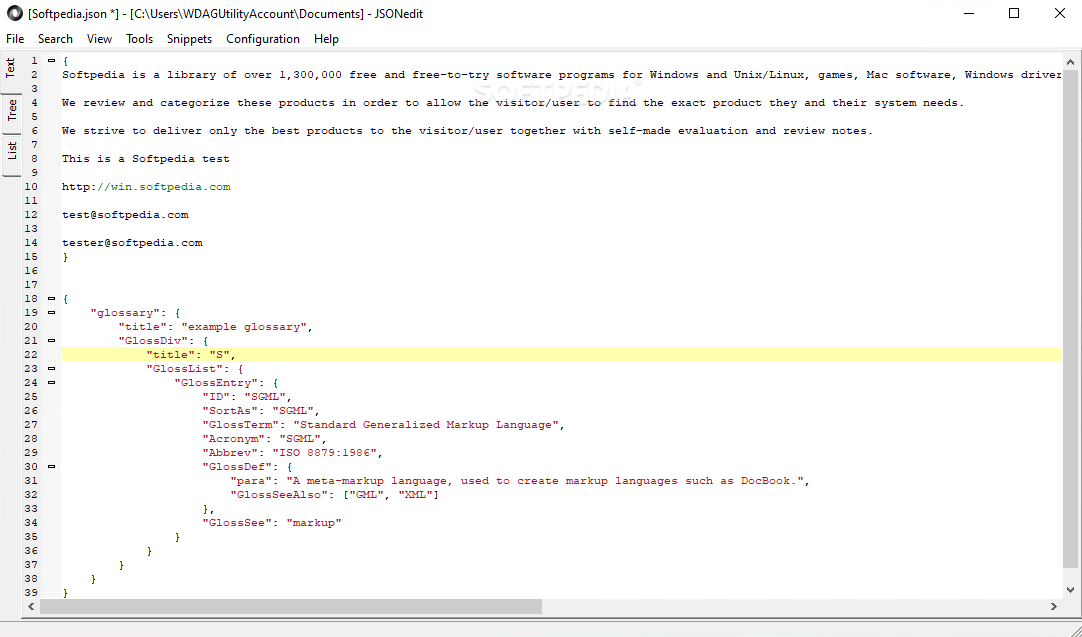The image size is (1082, 637).
Task: Click the horizontal scrollbar right arrow
Action: coord(1054,606)
